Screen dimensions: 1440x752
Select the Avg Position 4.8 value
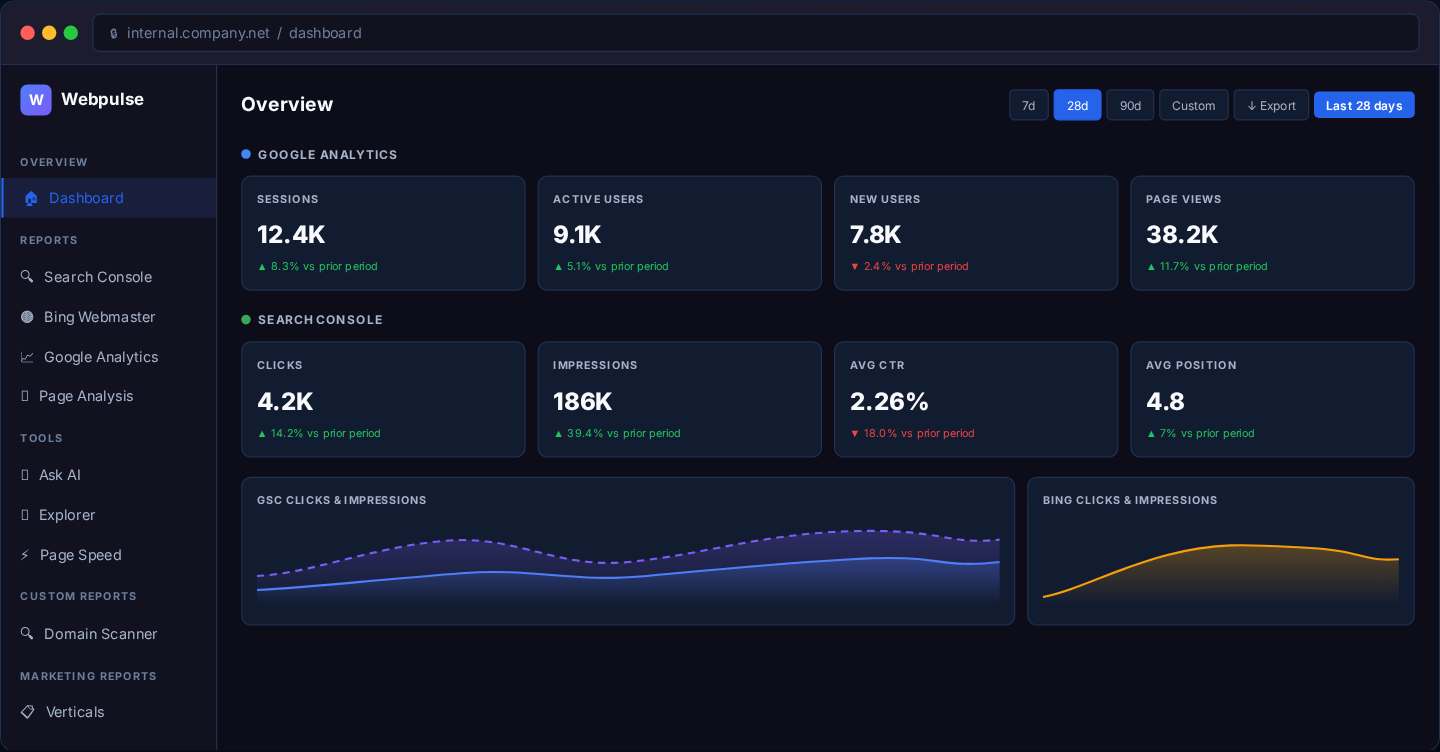point(1165,401)
